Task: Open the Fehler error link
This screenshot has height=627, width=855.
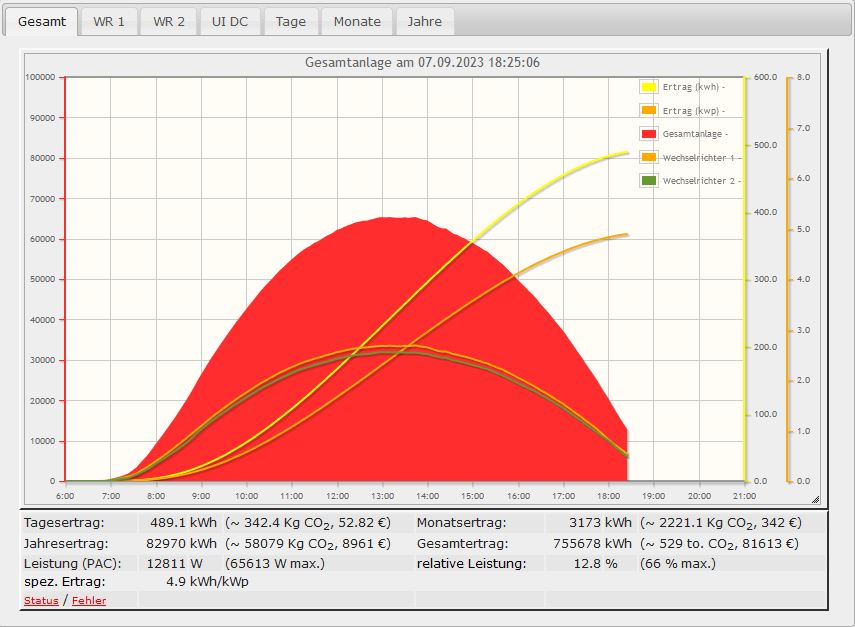Action: 89,600
